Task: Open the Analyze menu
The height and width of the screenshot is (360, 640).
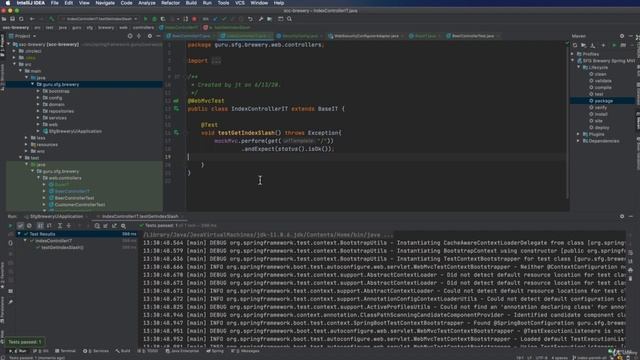Action: (x=147, y=3)
